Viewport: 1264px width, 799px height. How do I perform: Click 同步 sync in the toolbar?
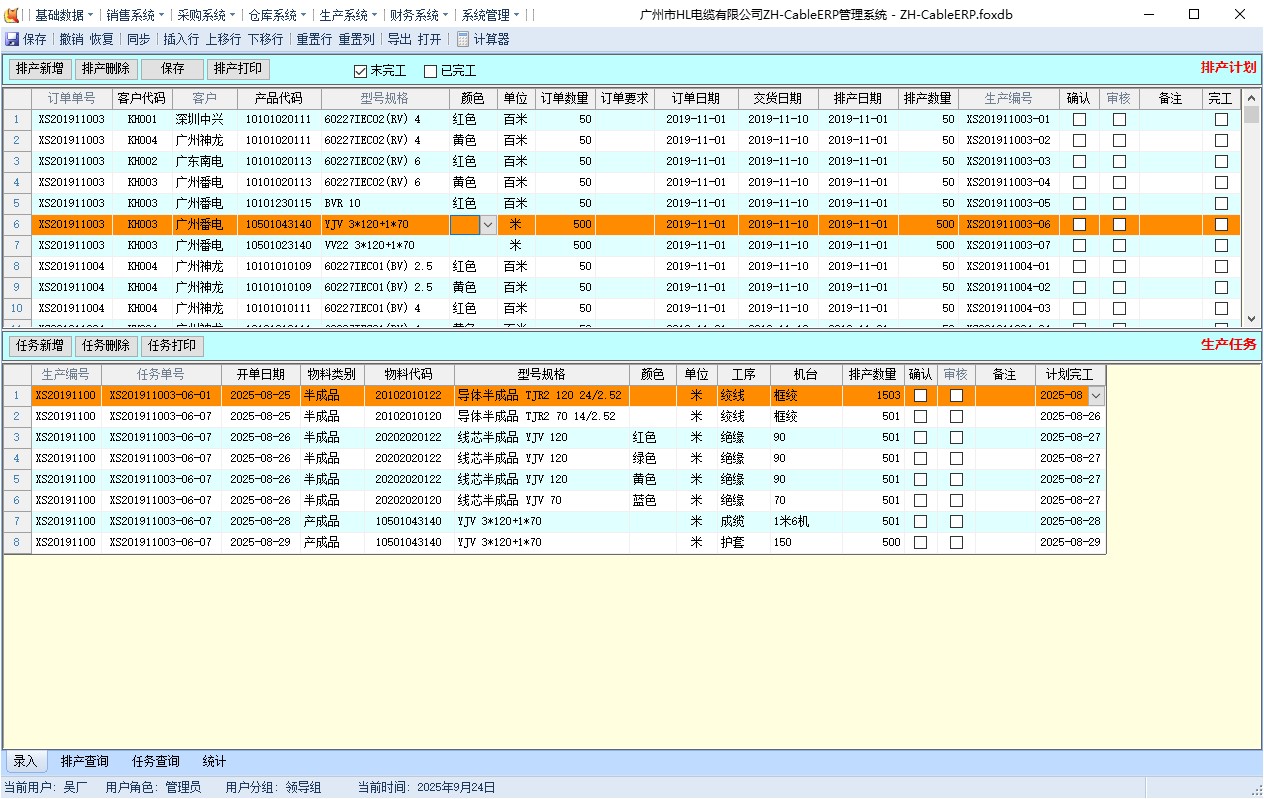click(x=139, y=39)
